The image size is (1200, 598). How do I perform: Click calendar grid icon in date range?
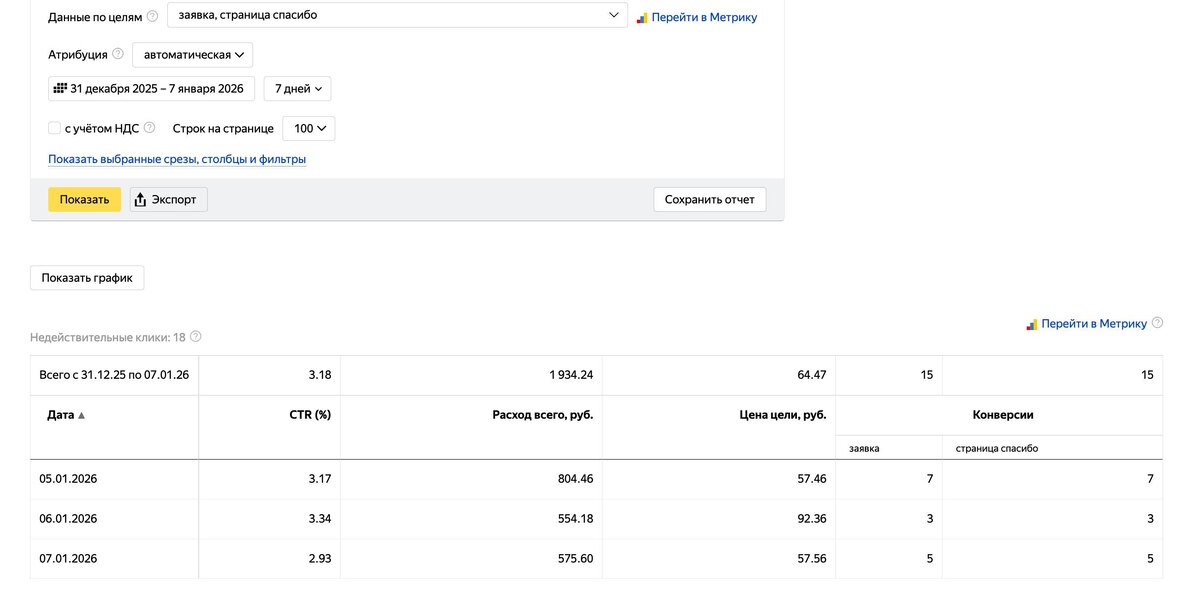59,89
